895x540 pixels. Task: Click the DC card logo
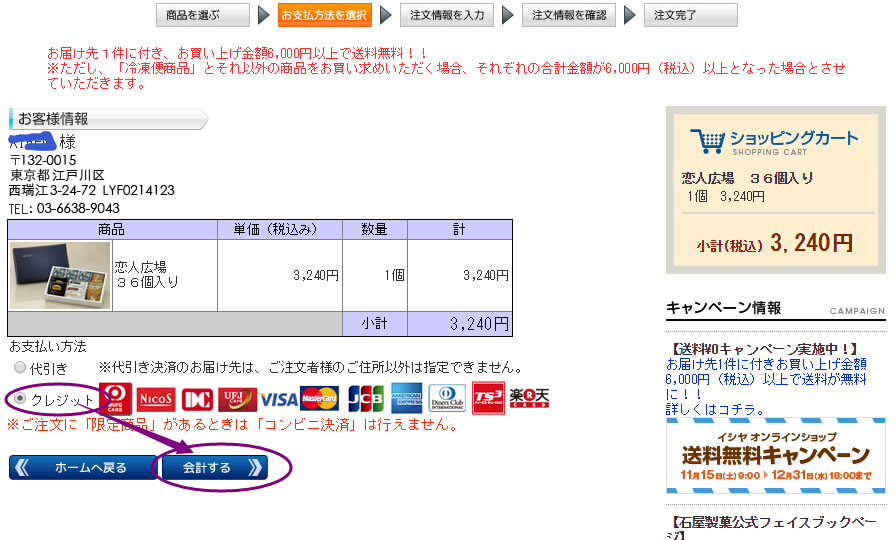point(195,400)
